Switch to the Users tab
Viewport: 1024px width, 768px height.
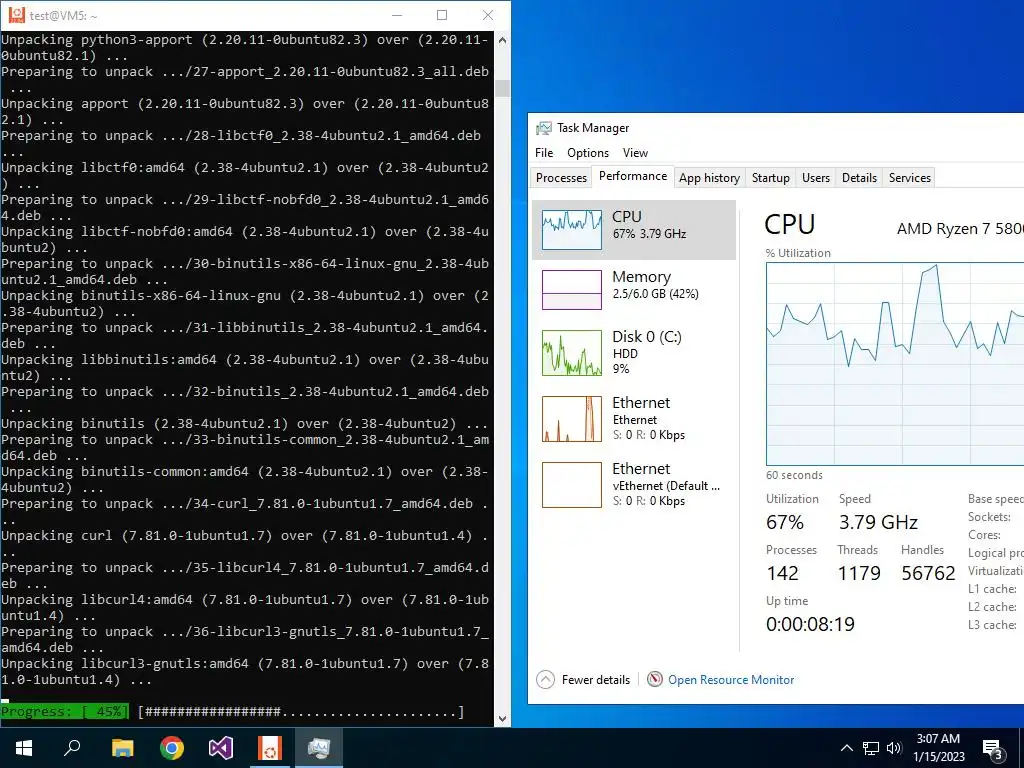(816, 178)
